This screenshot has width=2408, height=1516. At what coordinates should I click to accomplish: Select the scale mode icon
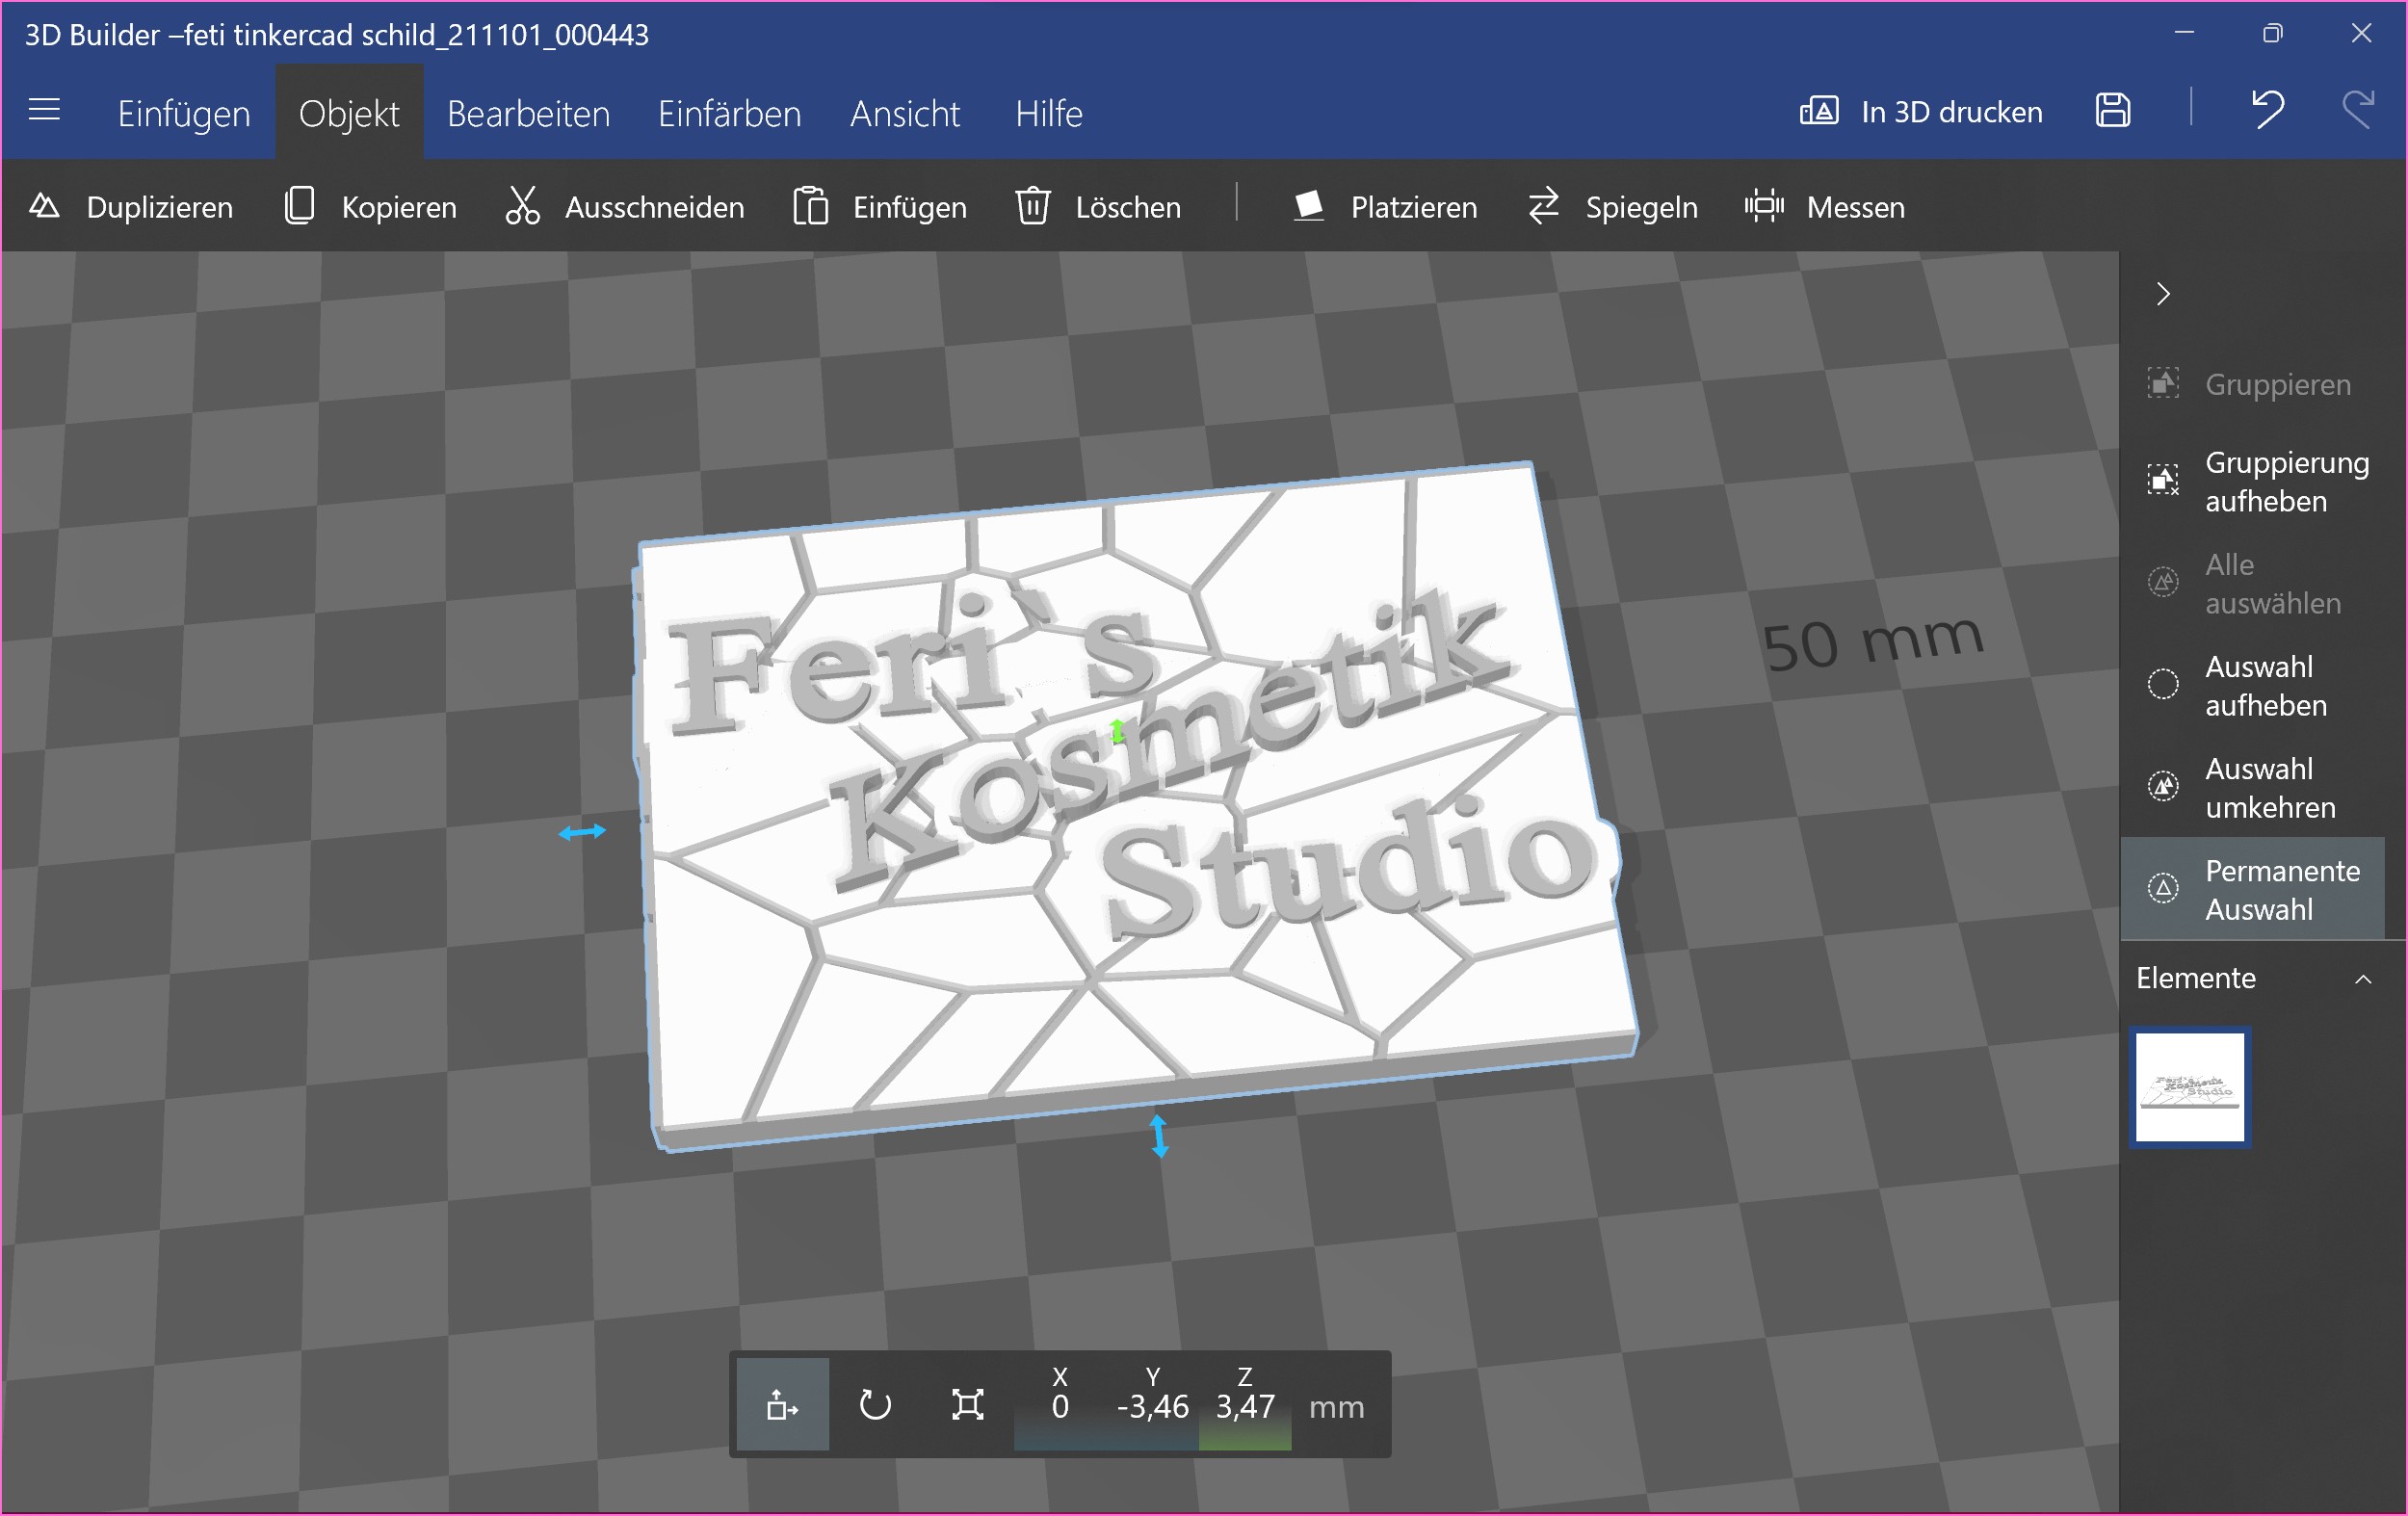coord(967,1404)
